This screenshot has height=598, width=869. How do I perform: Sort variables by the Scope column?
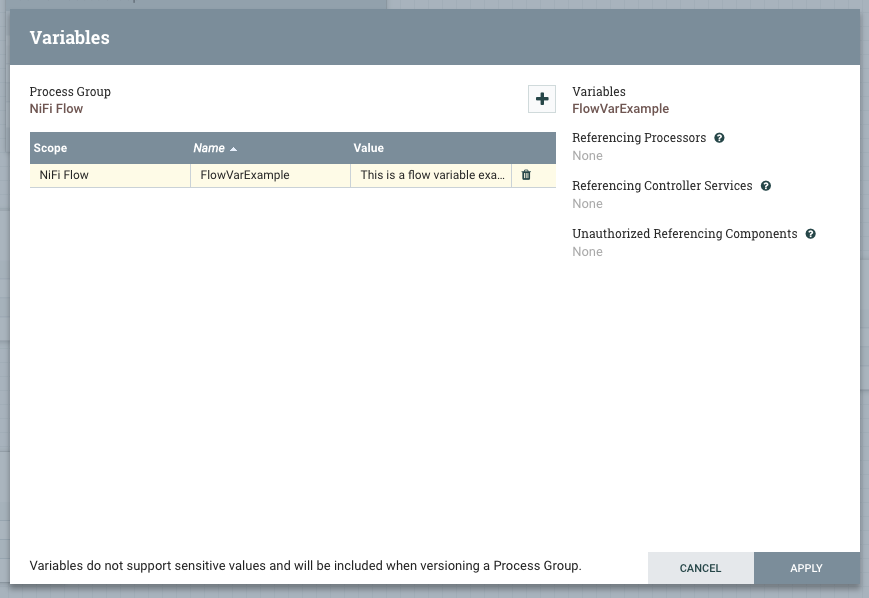point(49,147)
